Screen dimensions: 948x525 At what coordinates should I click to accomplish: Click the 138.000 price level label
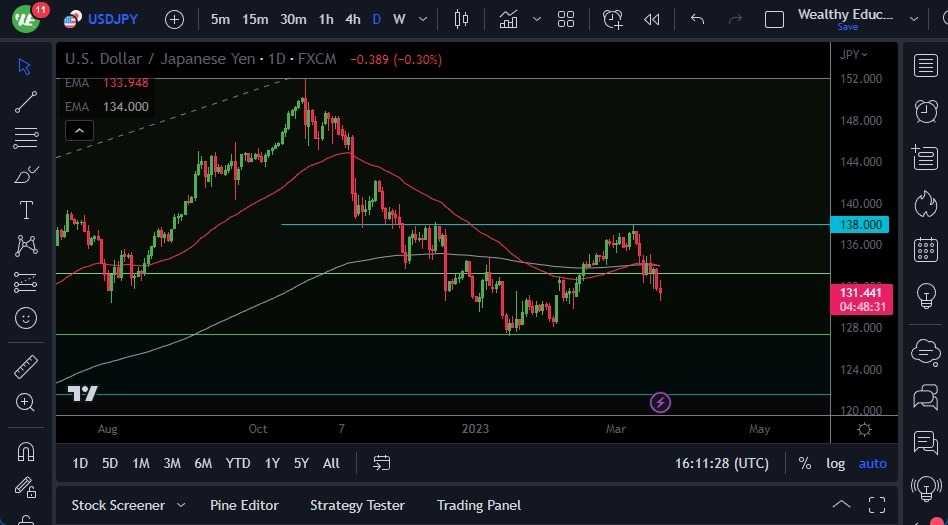[x=861, y=225]
